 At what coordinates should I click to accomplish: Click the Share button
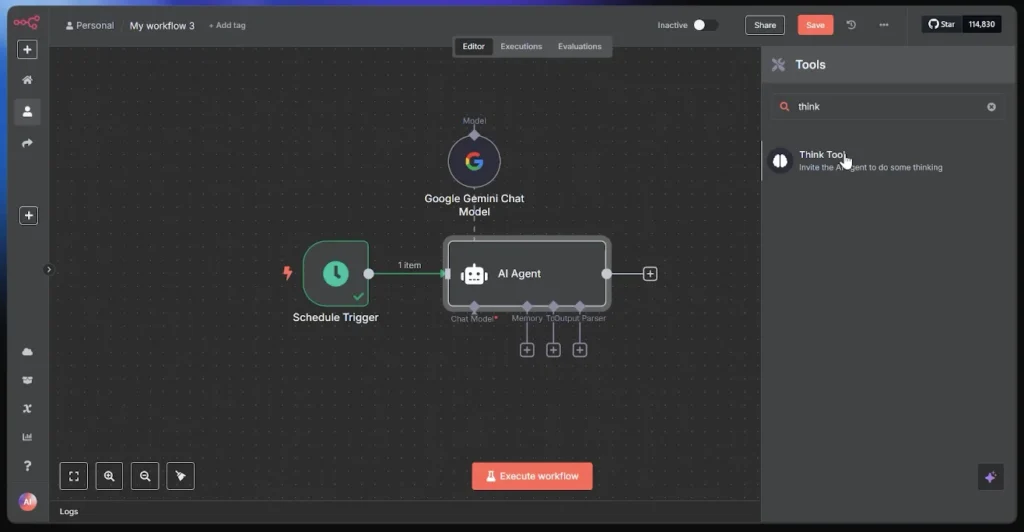[765, 25]
